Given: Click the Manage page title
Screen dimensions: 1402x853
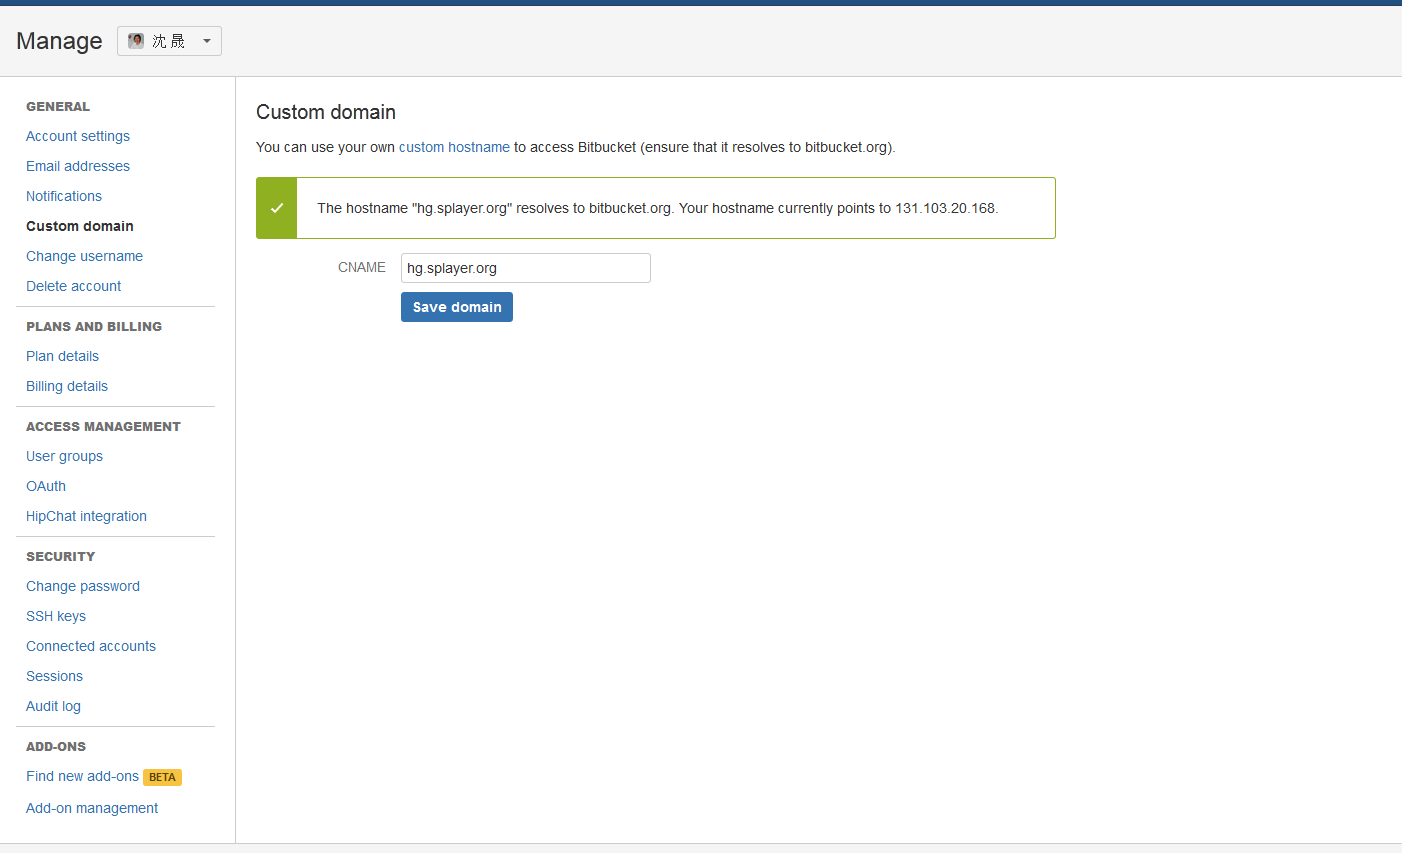Looking at the screenshot, I should point(59,41).
